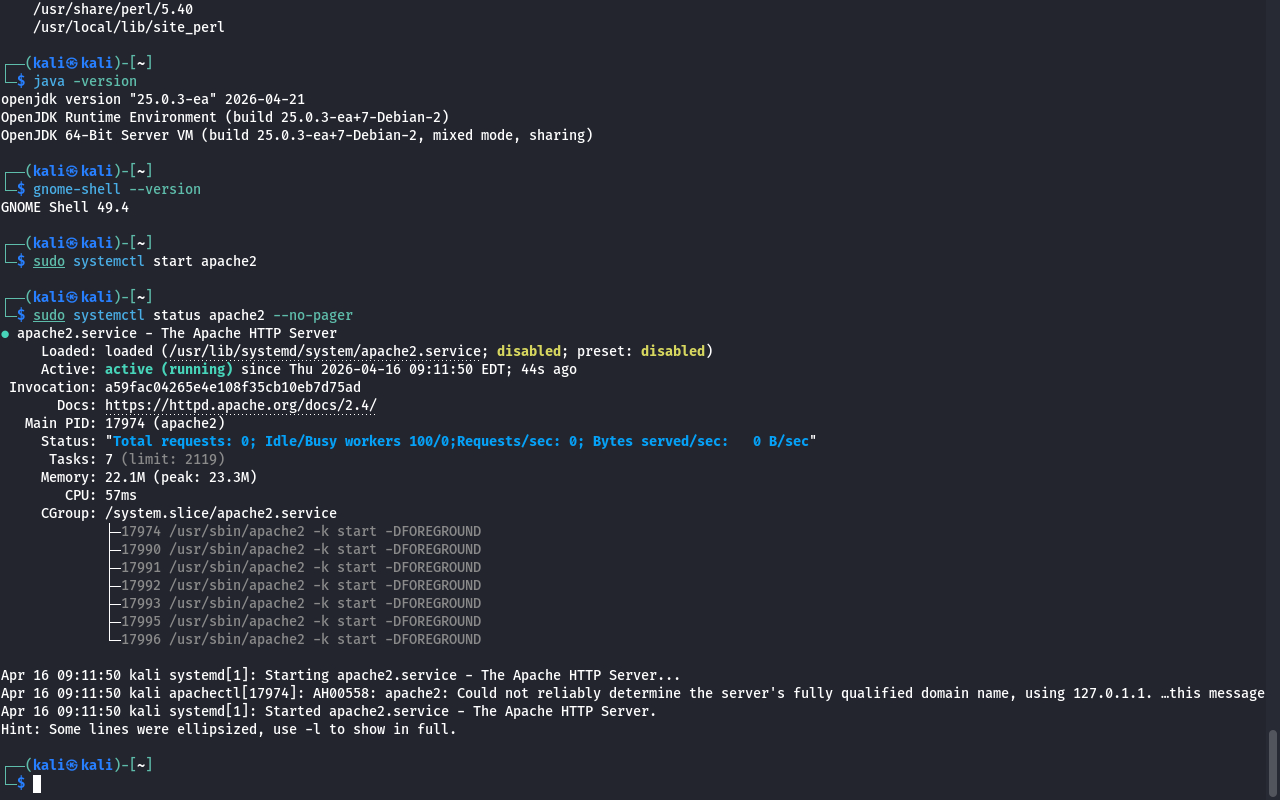The image size is (1280, 800).
Task: Click the Invocation ID a59fac04265e4e108f35cb10eb7d75ad
Action: (x=232, y=387)
